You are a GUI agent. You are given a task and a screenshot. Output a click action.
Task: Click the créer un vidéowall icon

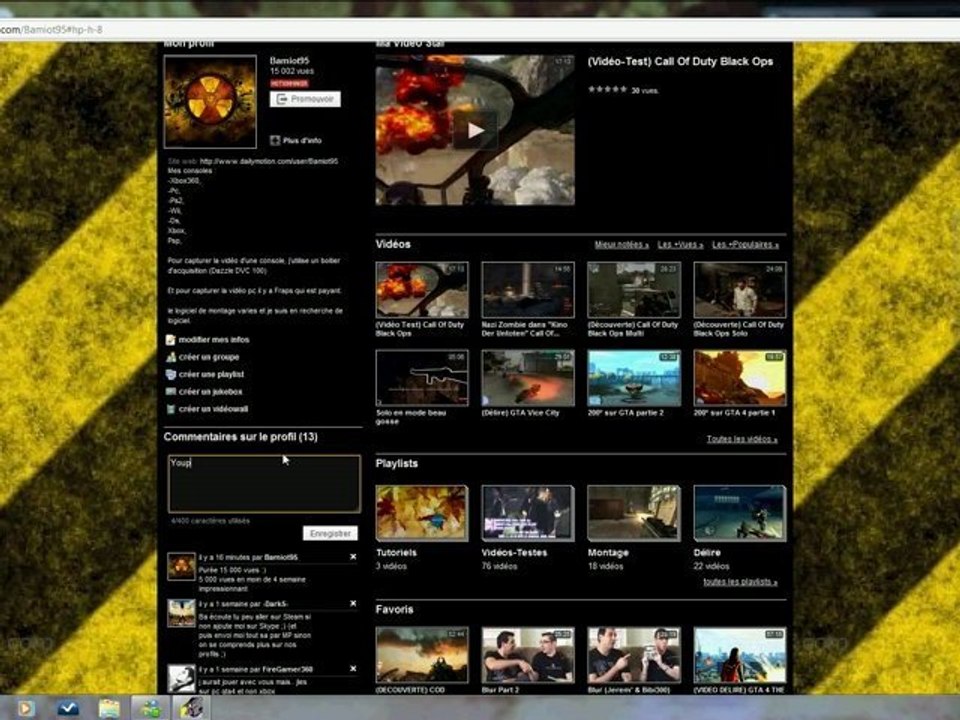(171, 408)
